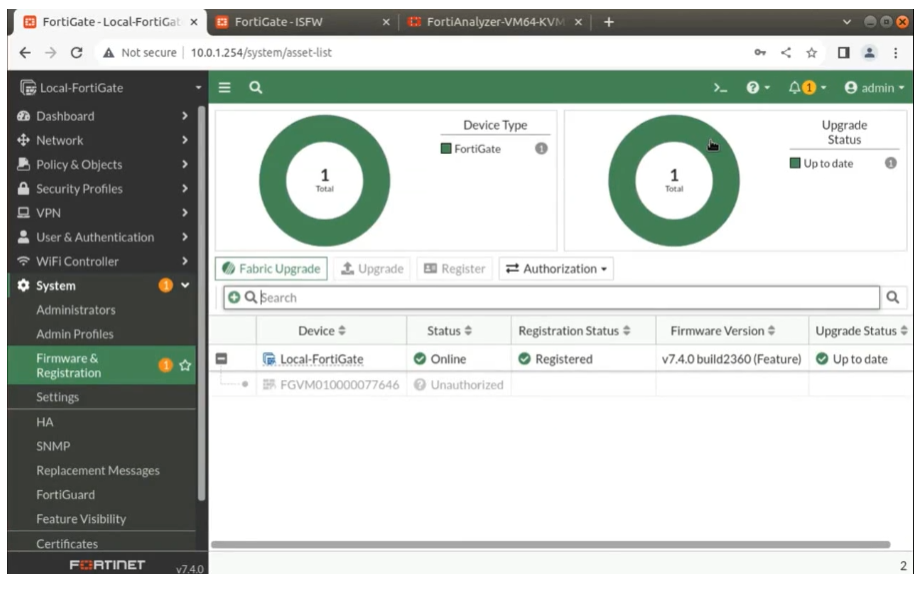Image resolution: width=920 pixels, height=602 pixels.
Task: Click the Not secure warning icon
Action: coord(108,52)
